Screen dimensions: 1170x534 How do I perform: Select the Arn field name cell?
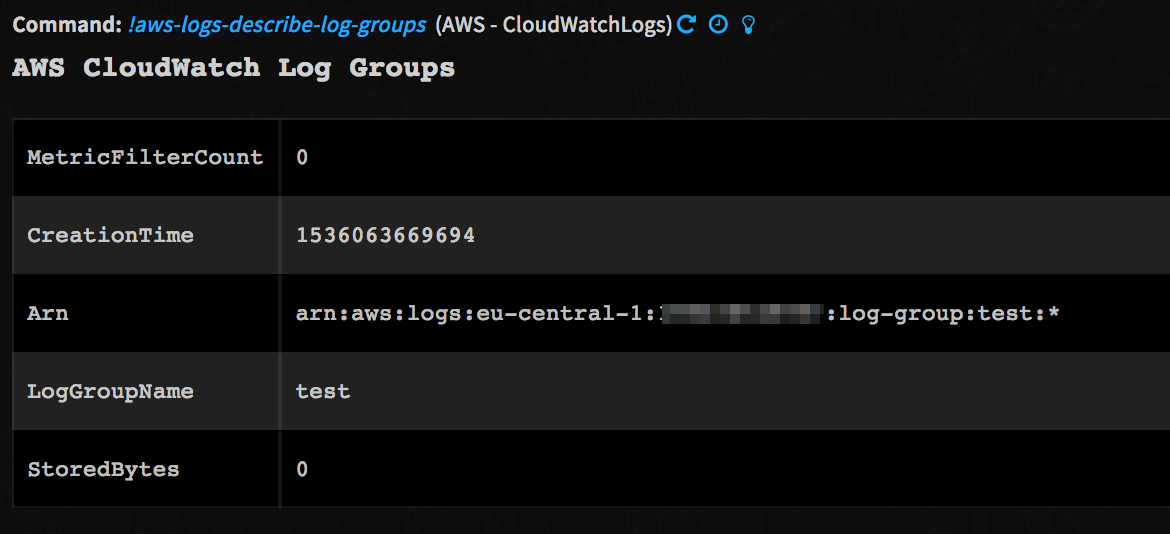click(48, 313)
